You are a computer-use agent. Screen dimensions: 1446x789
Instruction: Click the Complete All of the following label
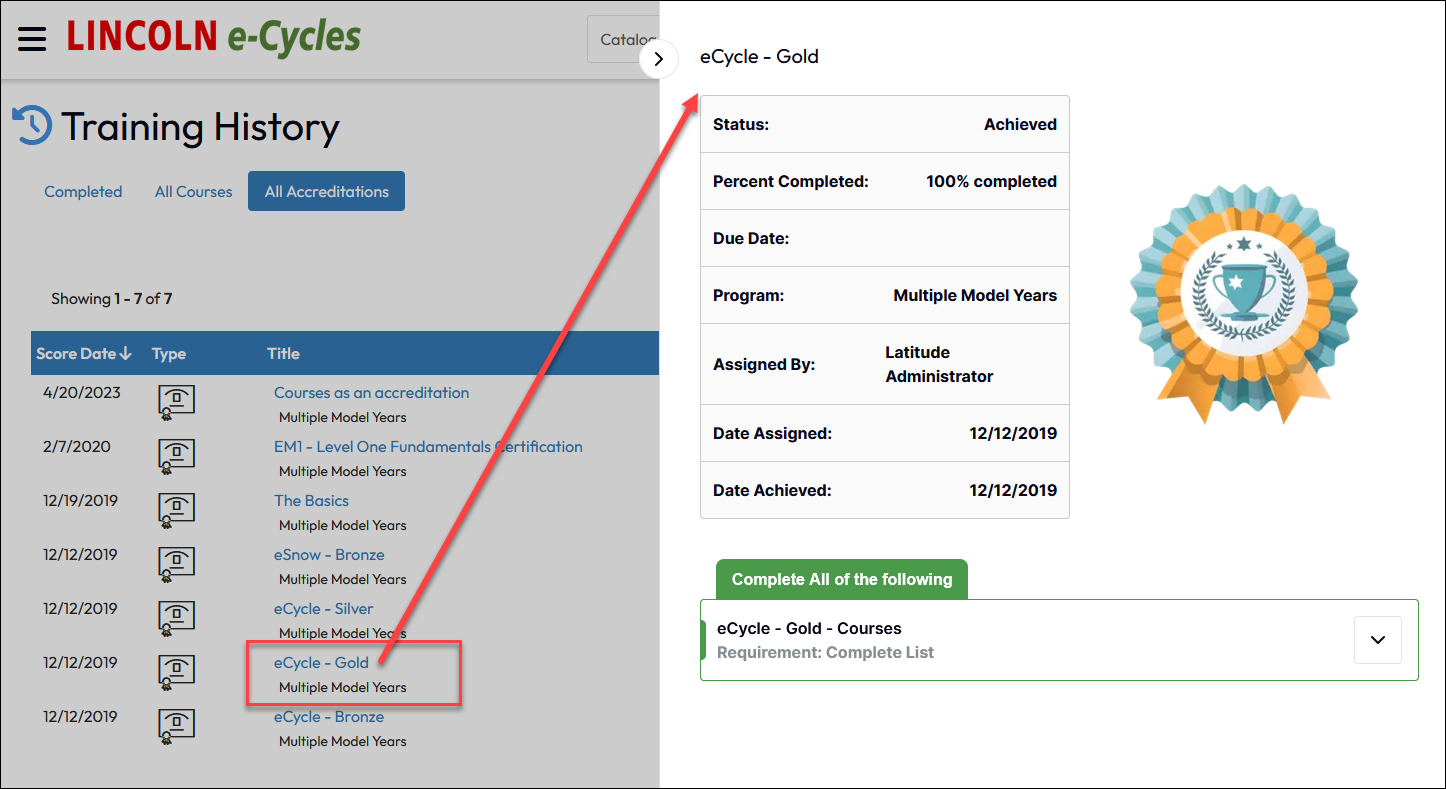point(842,579)
